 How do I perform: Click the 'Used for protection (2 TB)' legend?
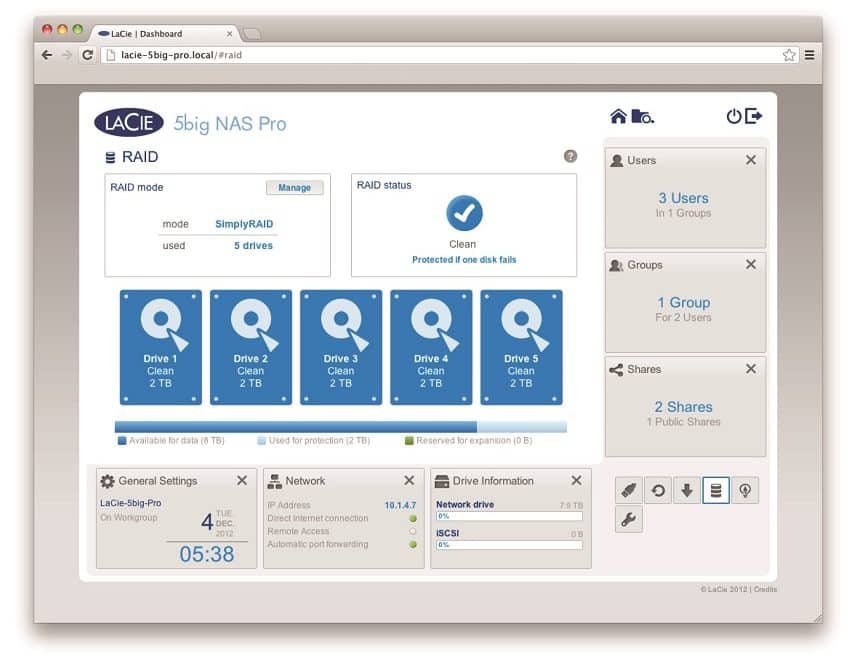(314, 441)
